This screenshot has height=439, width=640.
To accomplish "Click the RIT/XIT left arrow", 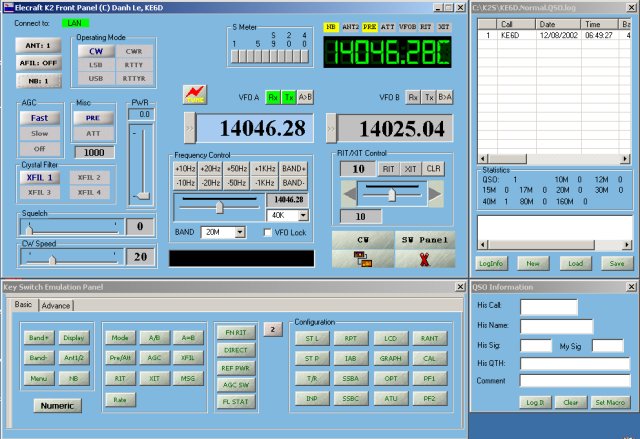I will tap(349, 193).
